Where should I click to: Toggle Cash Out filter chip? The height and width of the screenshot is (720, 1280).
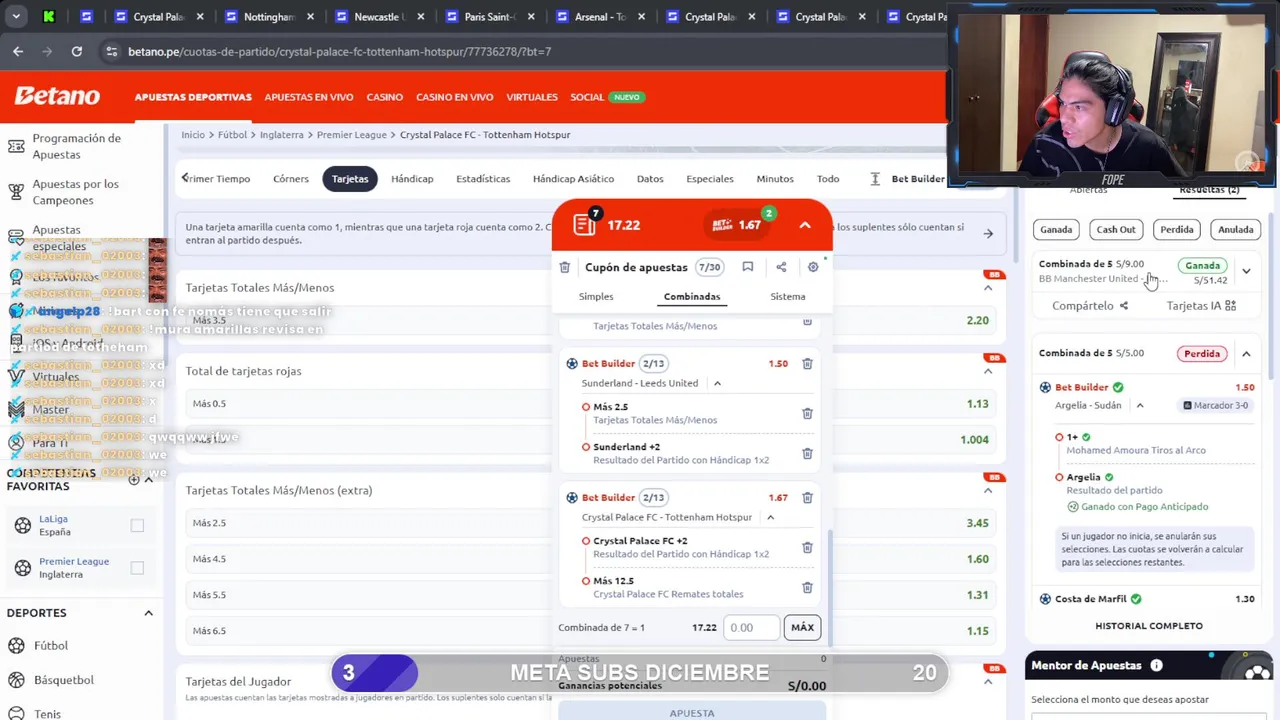1116,229
